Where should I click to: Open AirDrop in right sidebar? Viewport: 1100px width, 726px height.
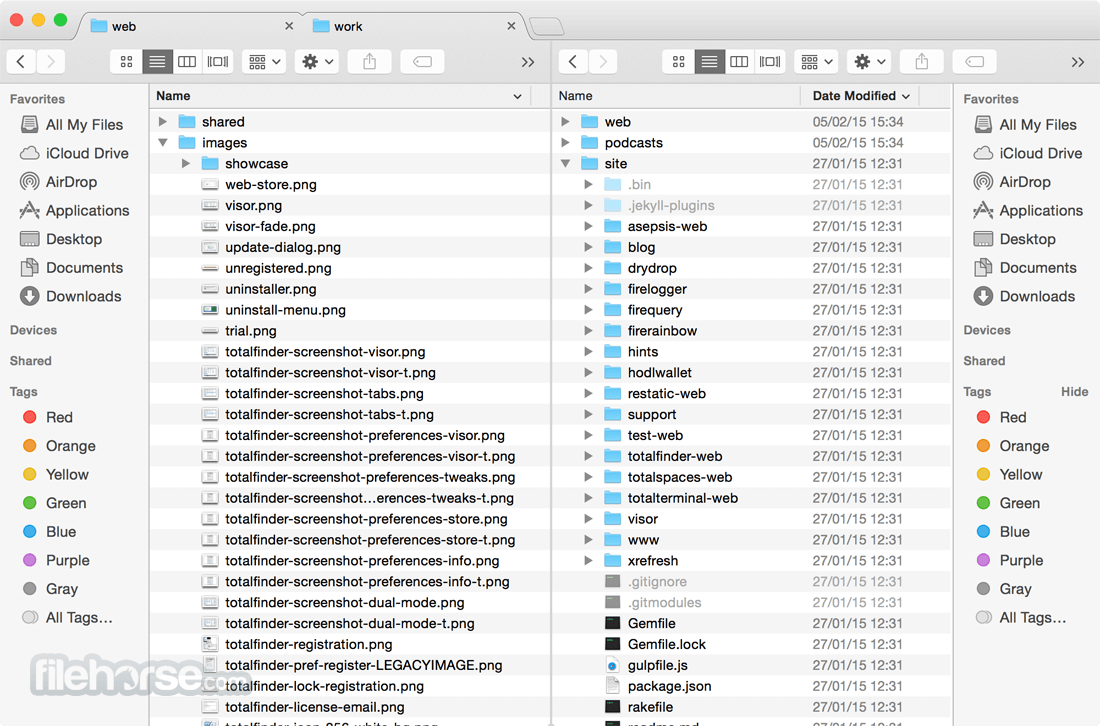click(1012, 182)
